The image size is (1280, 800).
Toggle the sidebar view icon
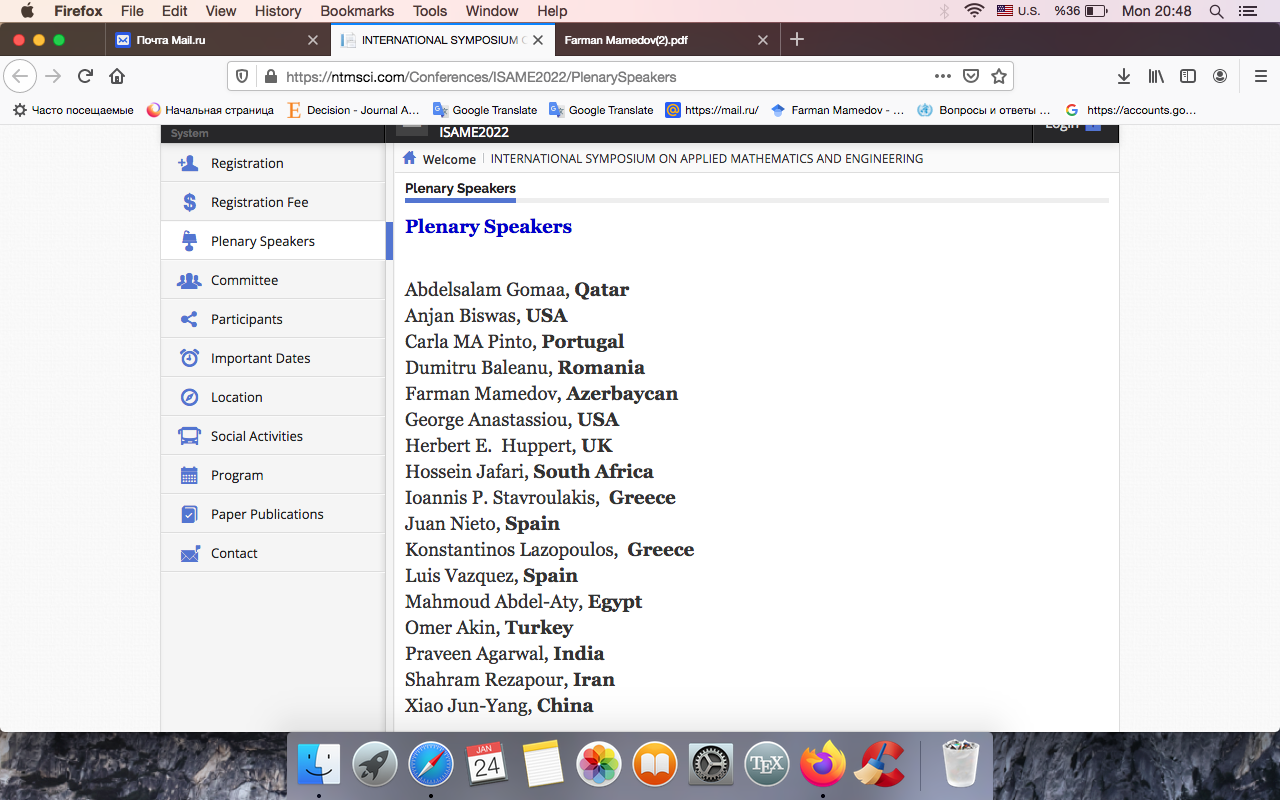pyautogui.click(x=1188, y=77)
